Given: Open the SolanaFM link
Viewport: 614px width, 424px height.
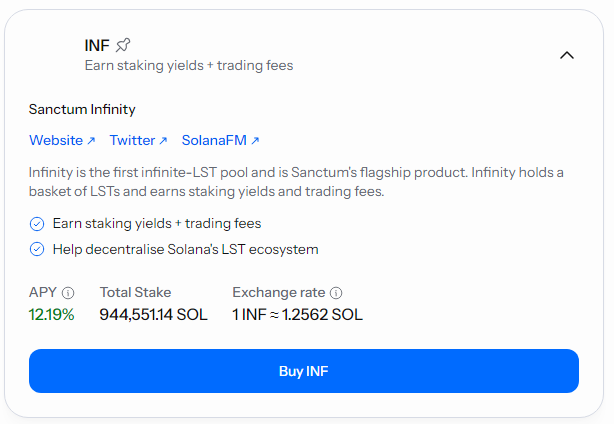Looking at the screenshot, I should [214, 141].
